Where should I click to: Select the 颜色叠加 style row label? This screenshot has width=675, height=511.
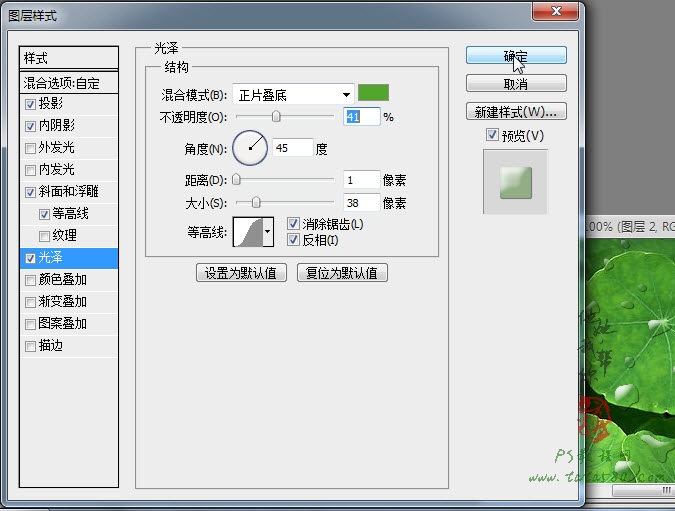[x=63, y=279]
